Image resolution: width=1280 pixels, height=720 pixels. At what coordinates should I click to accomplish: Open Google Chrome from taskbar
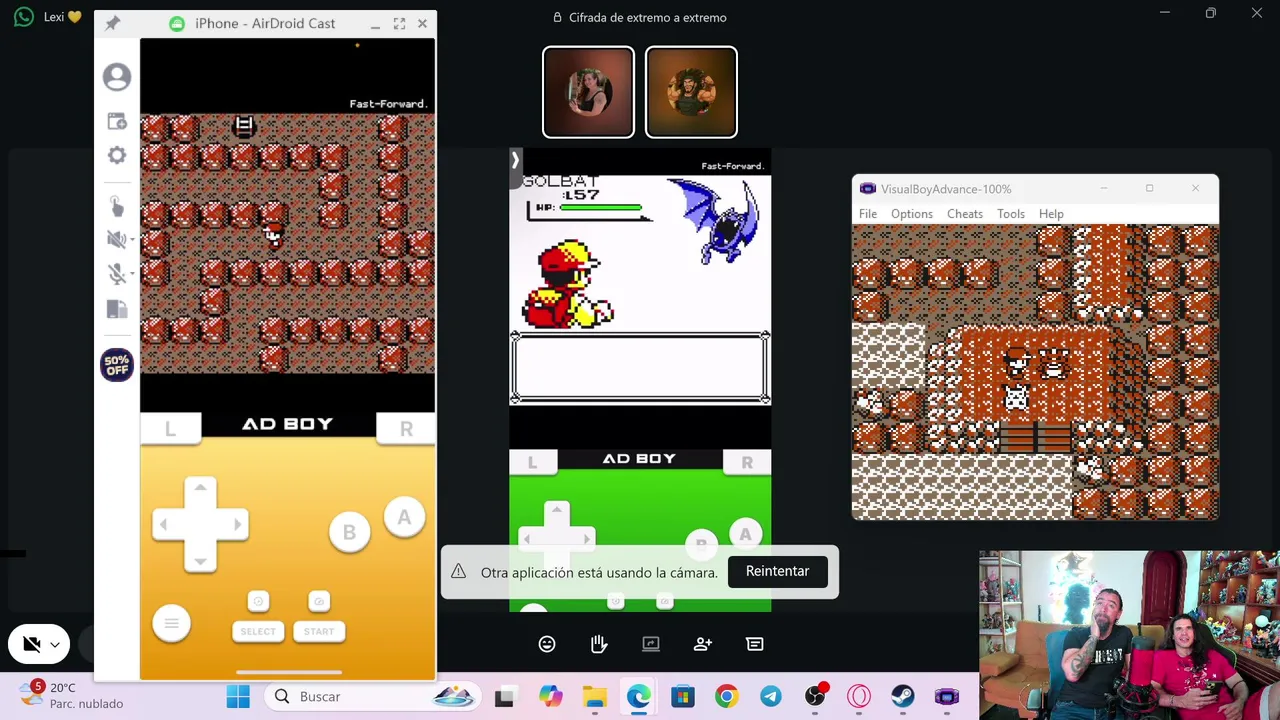[726, 697]
